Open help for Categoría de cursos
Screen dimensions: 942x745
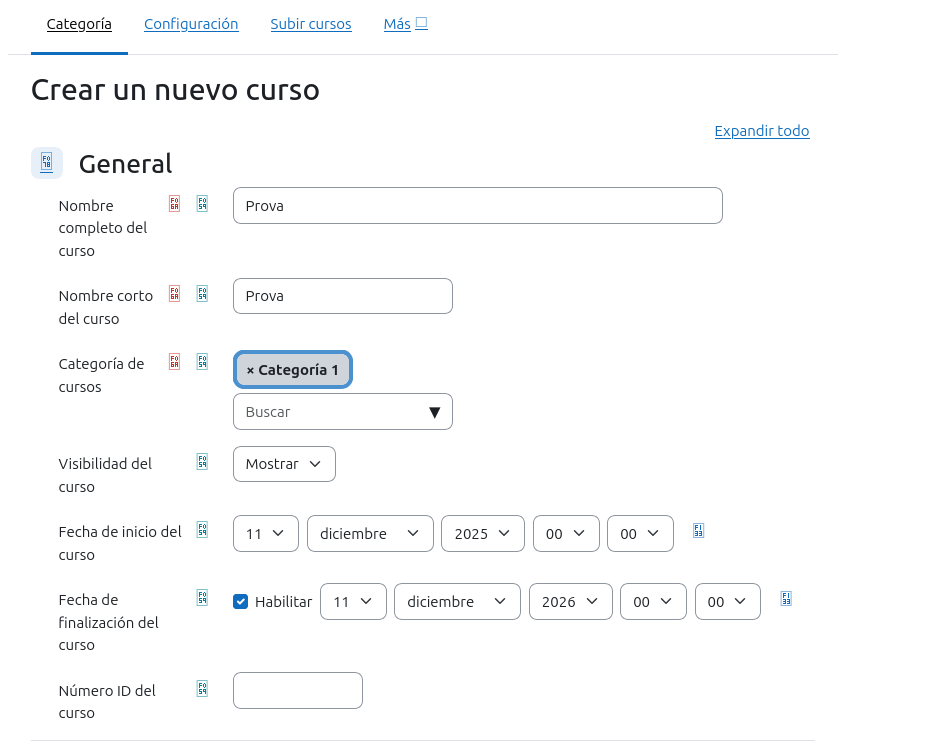coord(202,362)
